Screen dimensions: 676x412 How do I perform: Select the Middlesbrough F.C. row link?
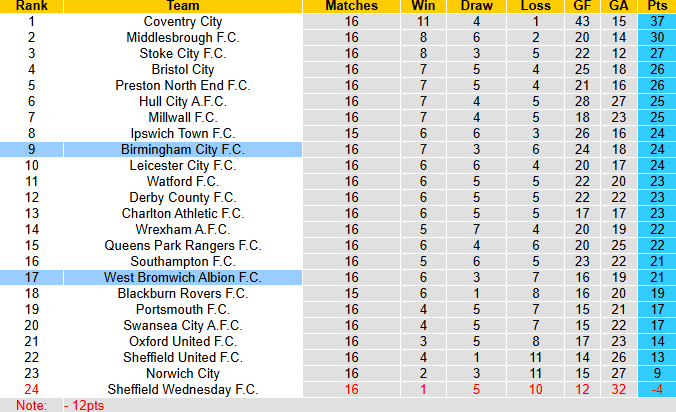pyautogui.click(x=183, y=37)
